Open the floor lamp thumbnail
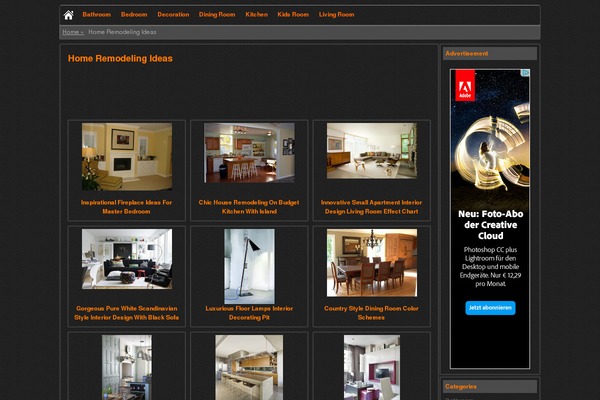Screen dimensions: 600x400 249,266
